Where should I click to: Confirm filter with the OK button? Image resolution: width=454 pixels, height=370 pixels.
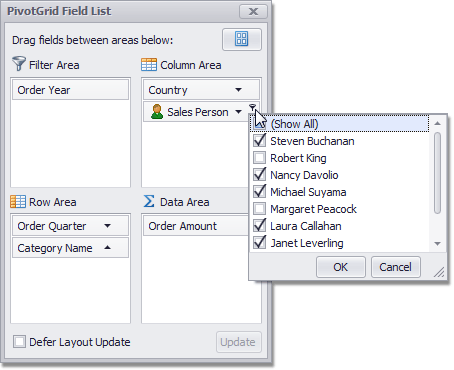click(x=341, y=267)
